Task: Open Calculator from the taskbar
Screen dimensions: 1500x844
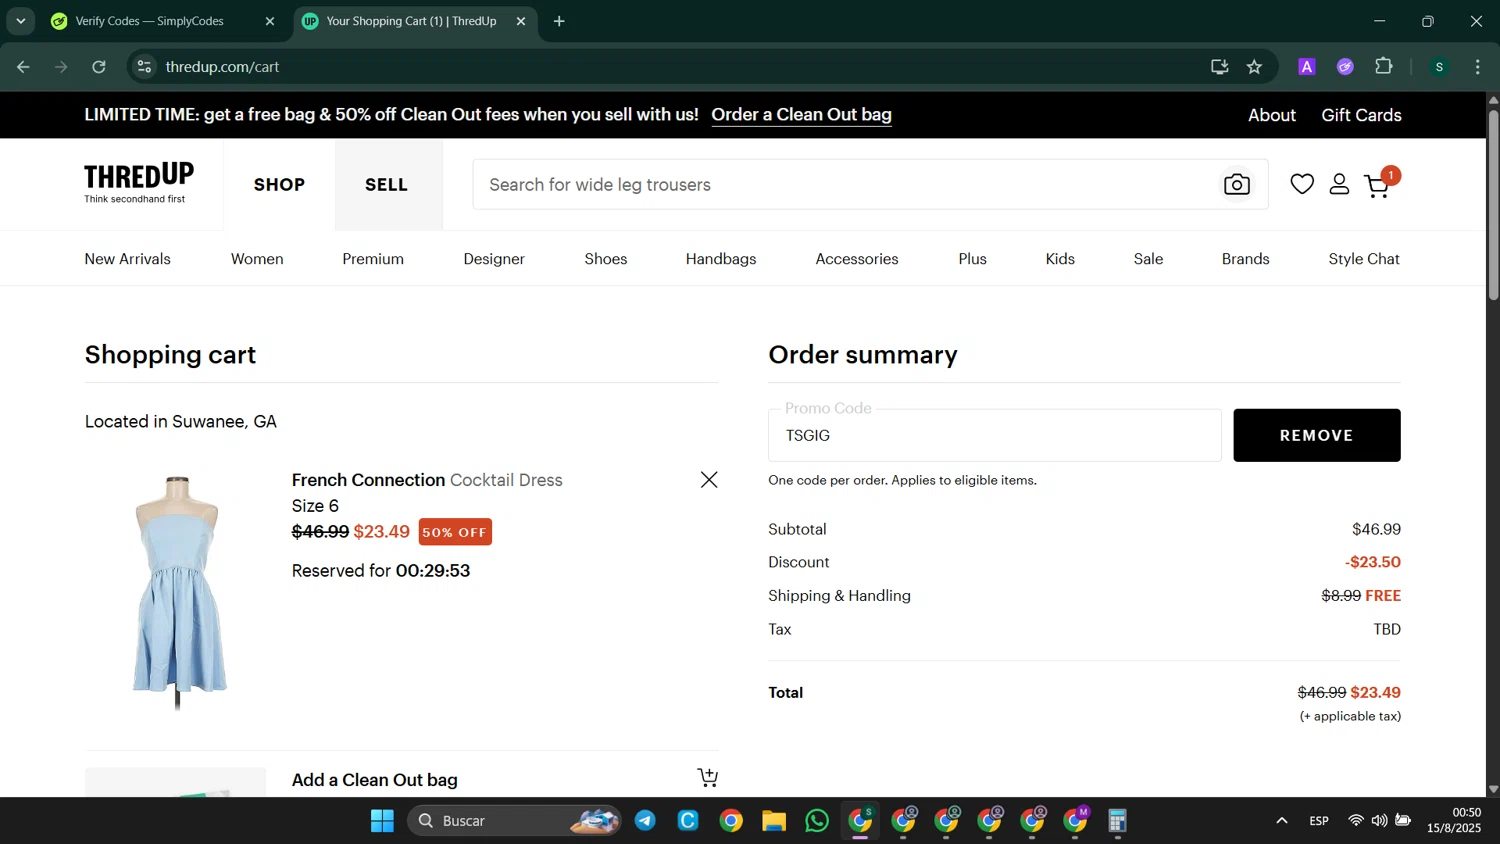Action: click(1118, 821)
